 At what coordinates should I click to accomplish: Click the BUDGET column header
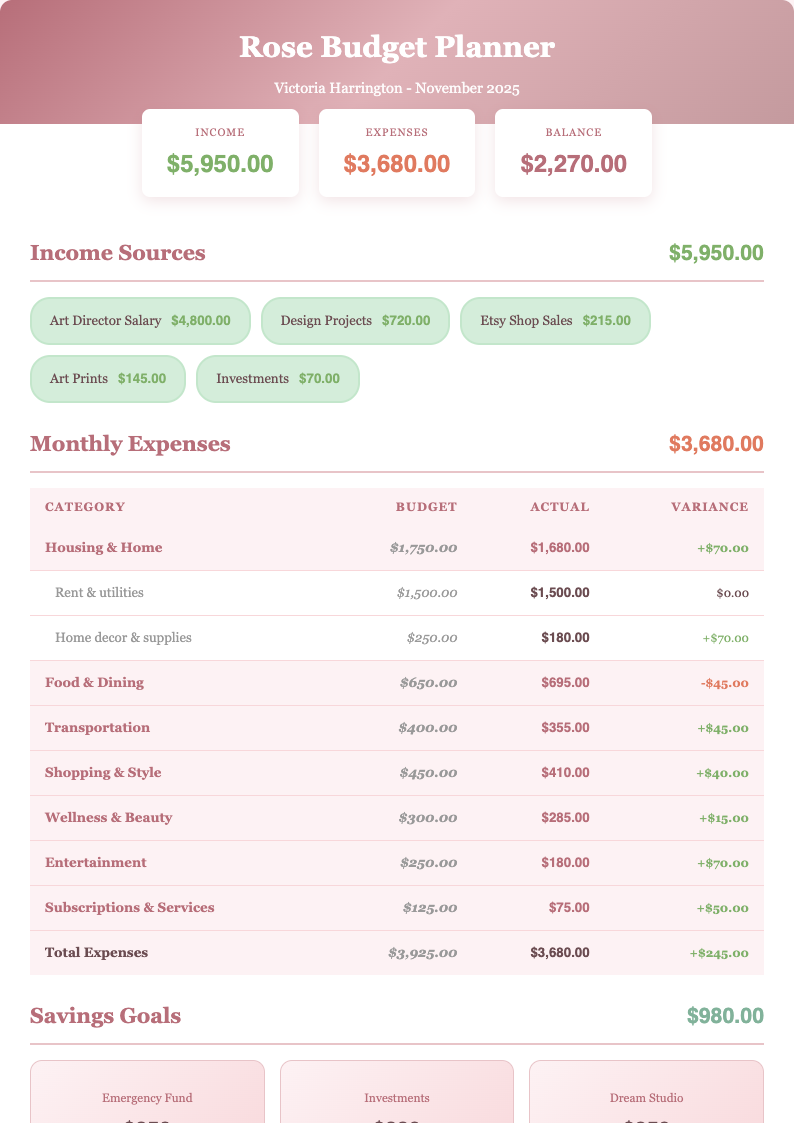[x=426, y=507]
